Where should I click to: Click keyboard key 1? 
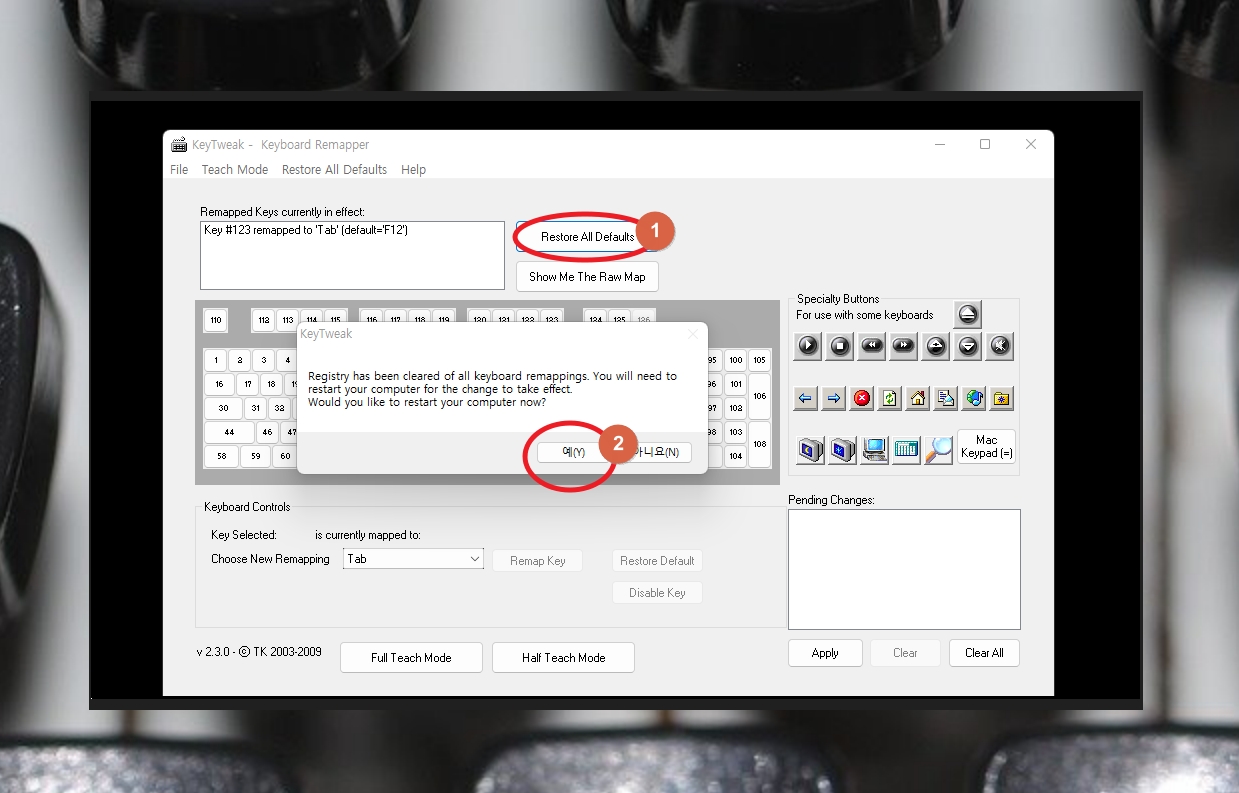coord(215,361)
